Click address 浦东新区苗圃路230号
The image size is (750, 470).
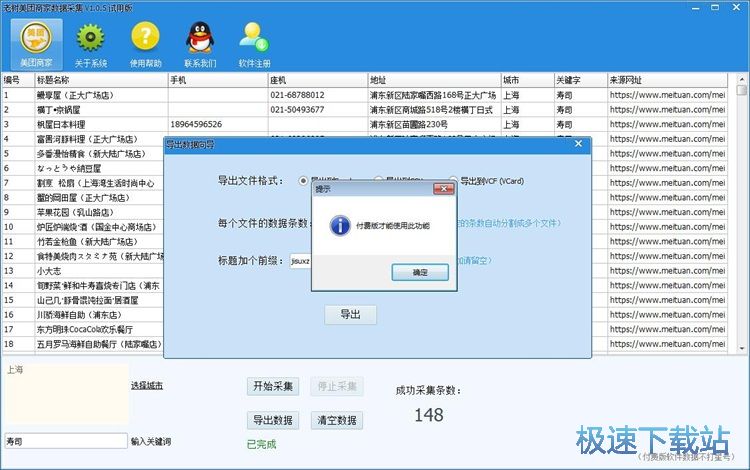[408, 124]
